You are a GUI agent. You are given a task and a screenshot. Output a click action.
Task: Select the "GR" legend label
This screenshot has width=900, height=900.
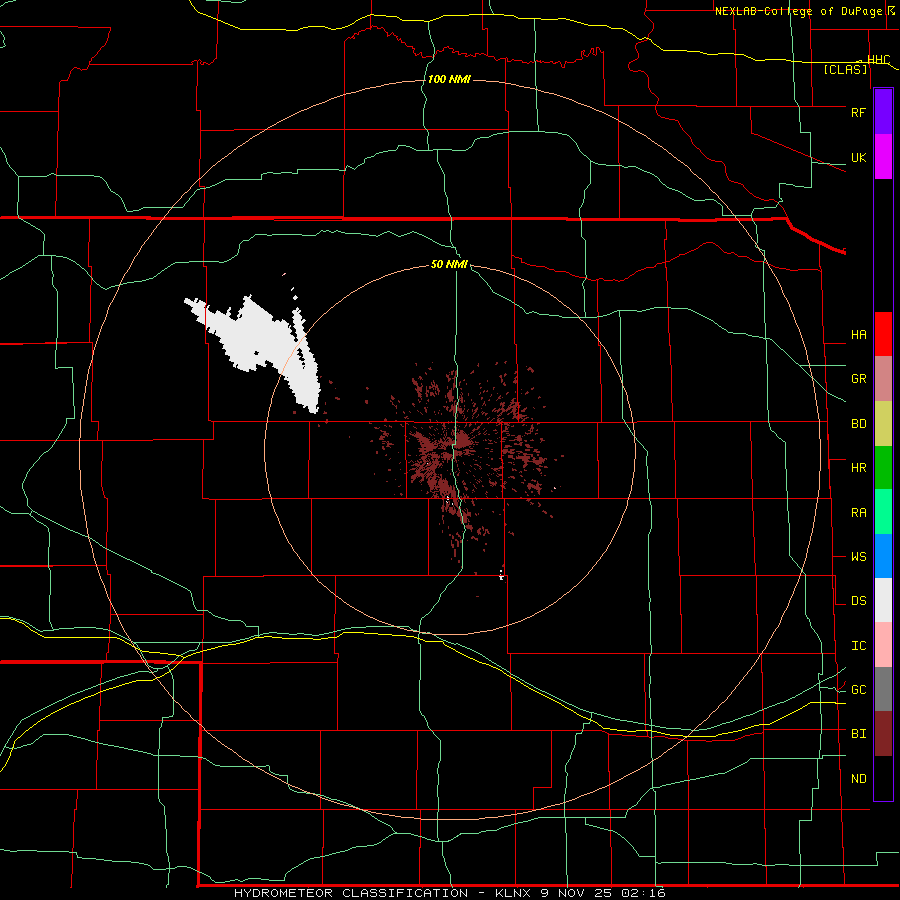[858, 379]
